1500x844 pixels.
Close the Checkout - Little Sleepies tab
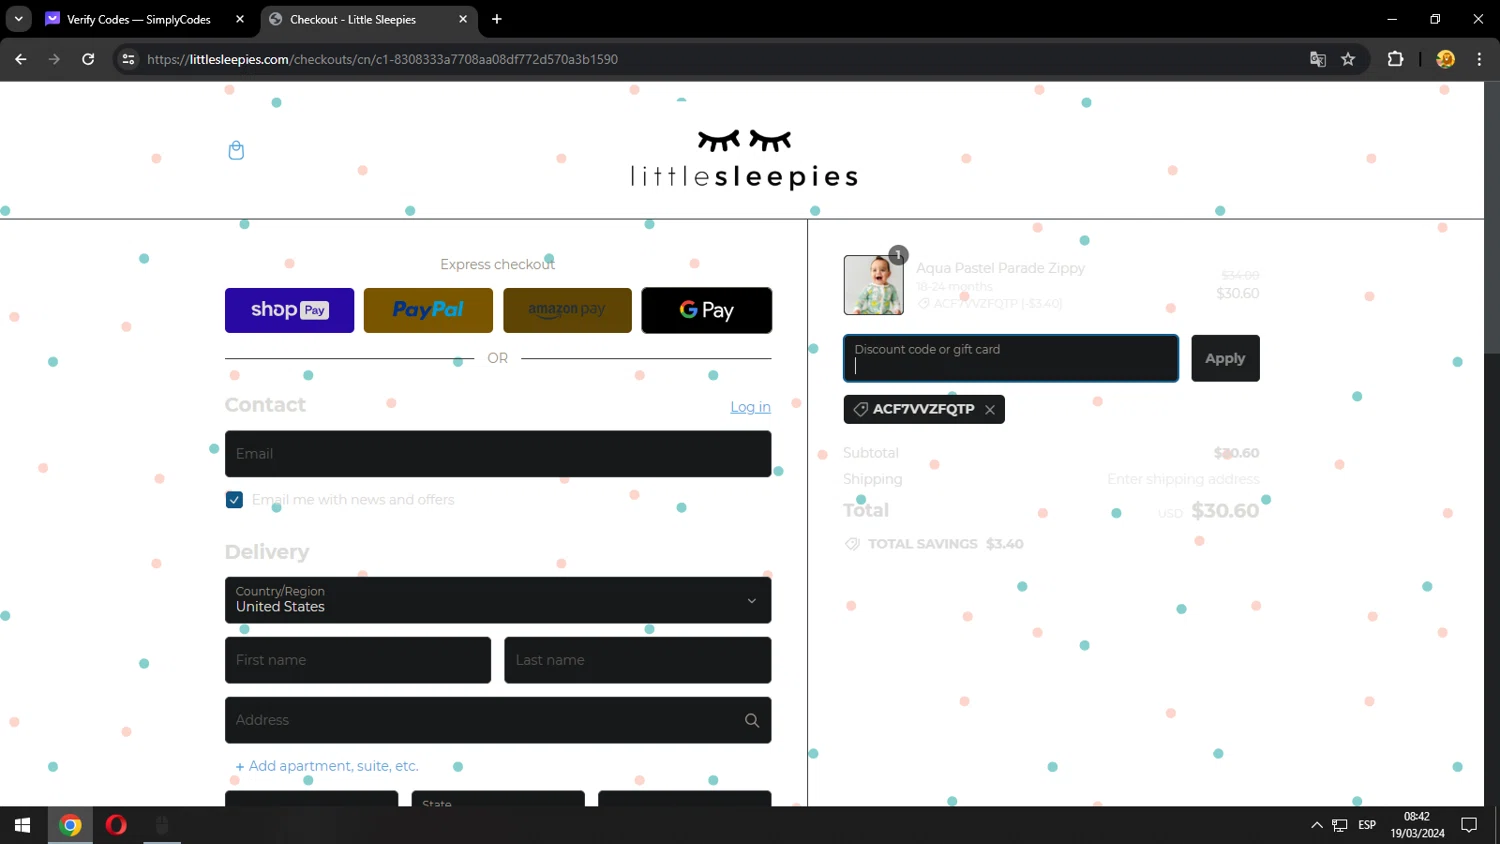tap(463, 19)
